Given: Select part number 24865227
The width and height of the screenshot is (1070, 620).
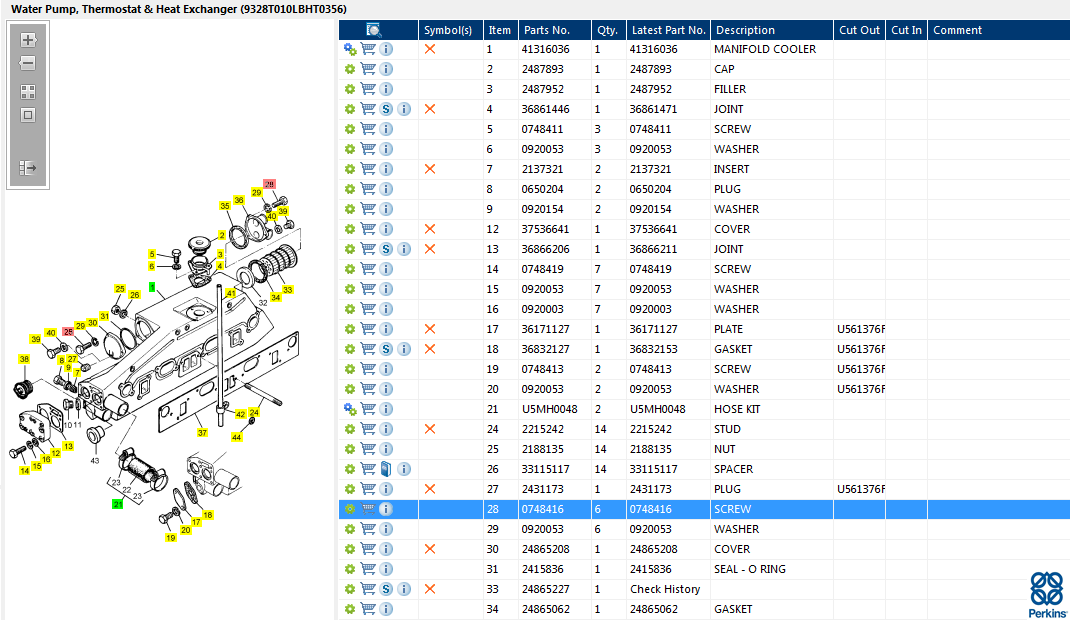Looking at the screenshot, I should point(545,589).
